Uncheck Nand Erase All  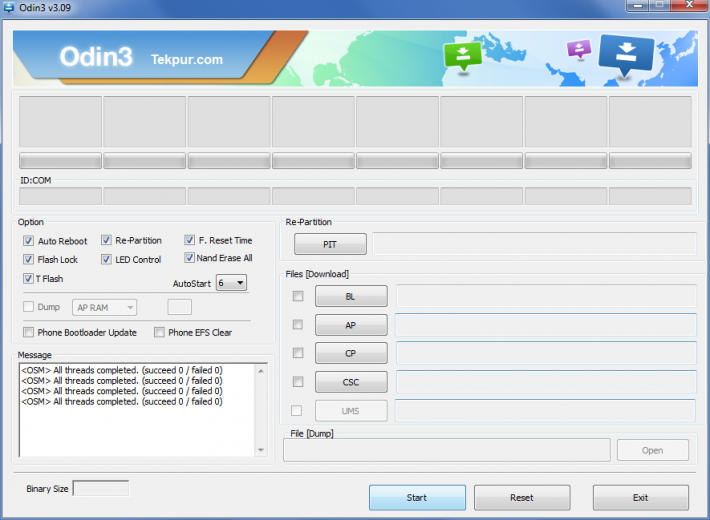(190, 258)
